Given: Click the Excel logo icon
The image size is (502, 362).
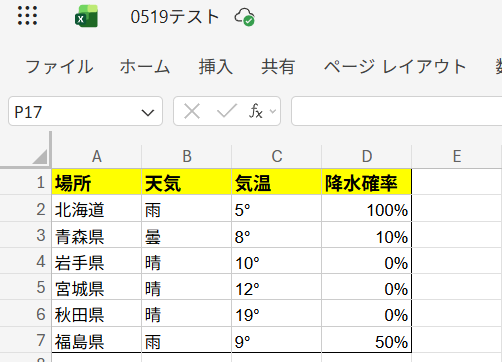Looking at the screenshot, I should [86, 16].
